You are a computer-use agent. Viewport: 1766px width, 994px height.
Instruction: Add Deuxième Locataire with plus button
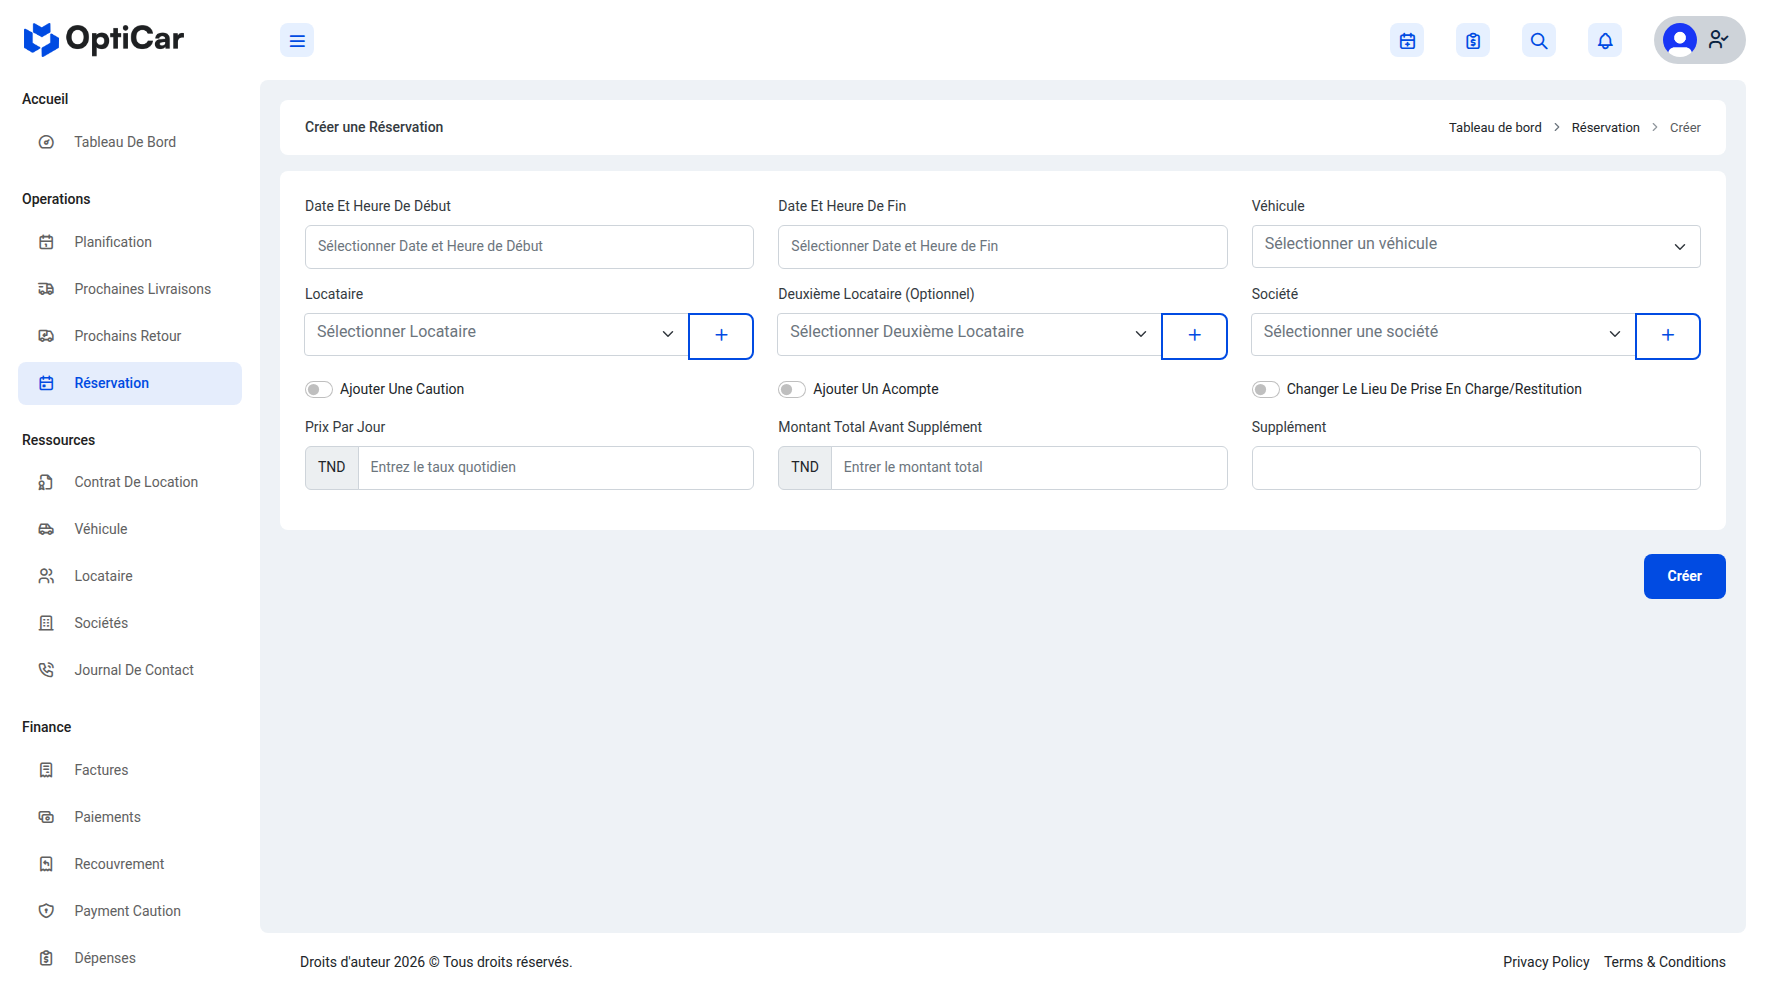[x=1194, y=336]
